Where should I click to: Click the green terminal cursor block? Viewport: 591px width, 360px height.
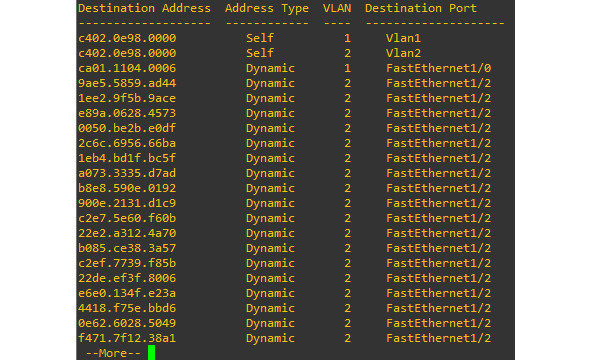(152, 353)
